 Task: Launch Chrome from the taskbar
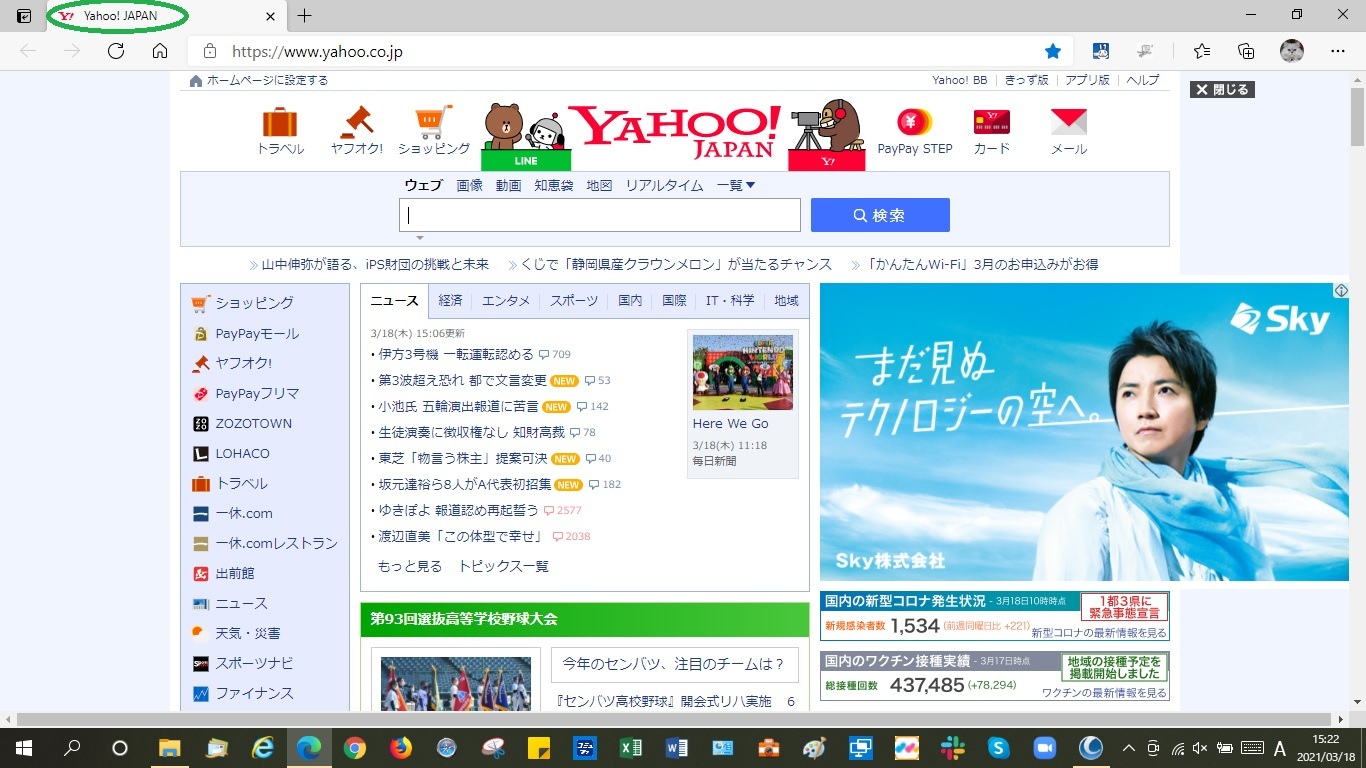click(355, 748)
